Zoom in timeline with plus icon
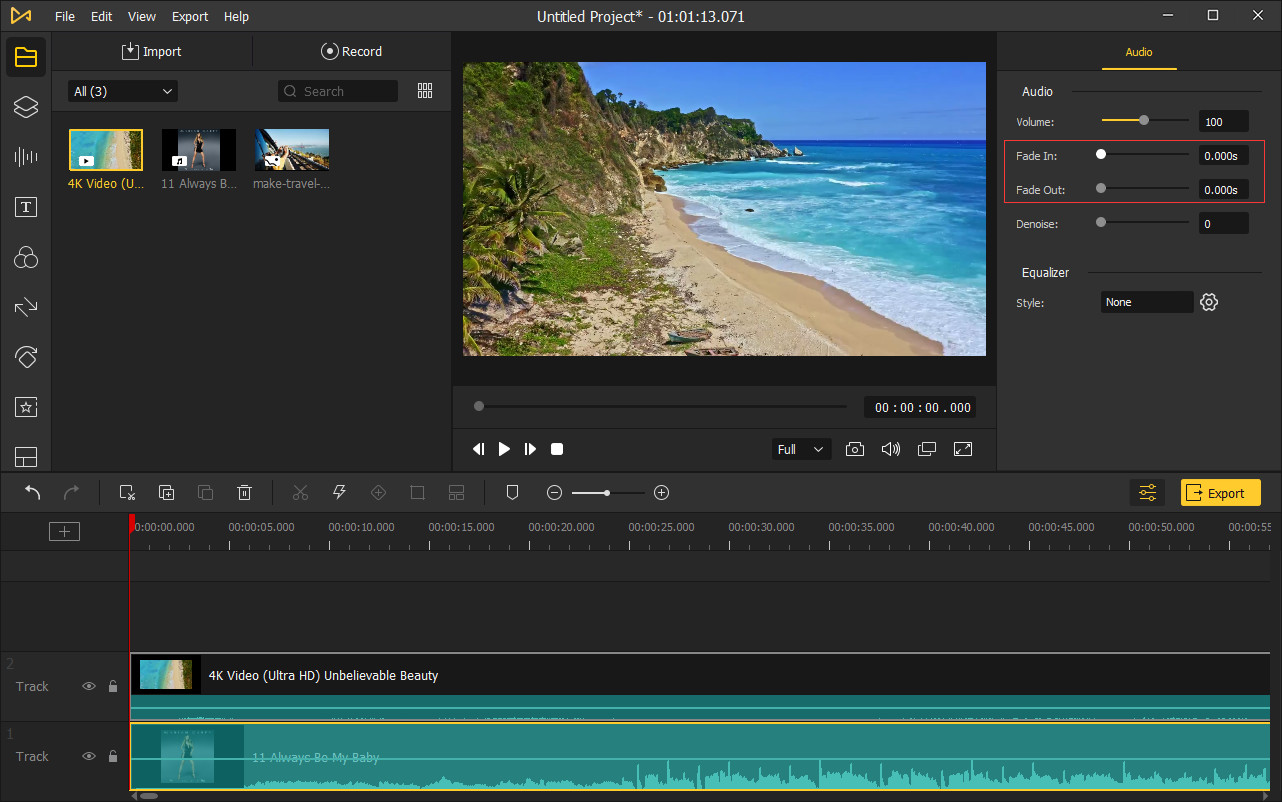The width and height of the screenshot is (1282, 802). click(661, 492)
